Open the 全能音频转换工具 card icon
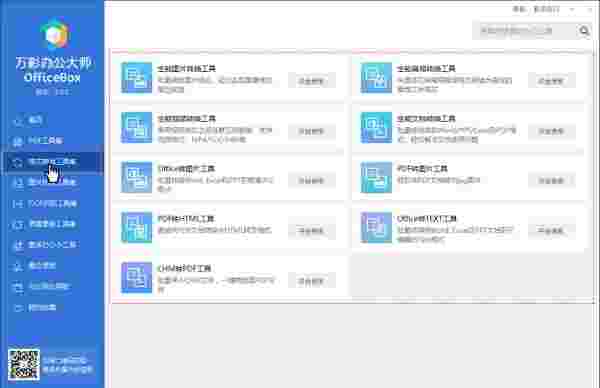Viewport: 600px width, 388px height. [376, 78]
